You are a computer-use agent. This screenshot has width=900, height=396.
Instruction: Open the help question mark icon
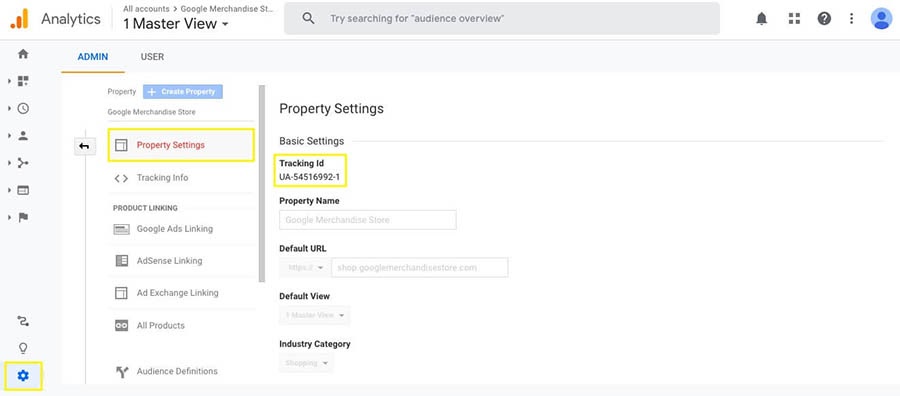coord(824,19)
